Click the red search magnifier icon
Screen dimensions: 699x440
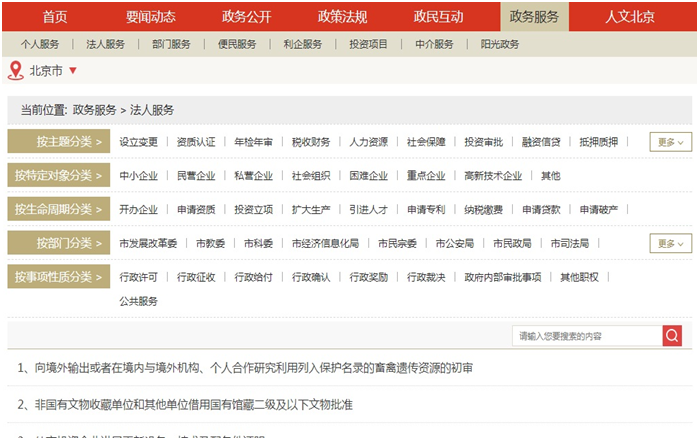point(672,336)
